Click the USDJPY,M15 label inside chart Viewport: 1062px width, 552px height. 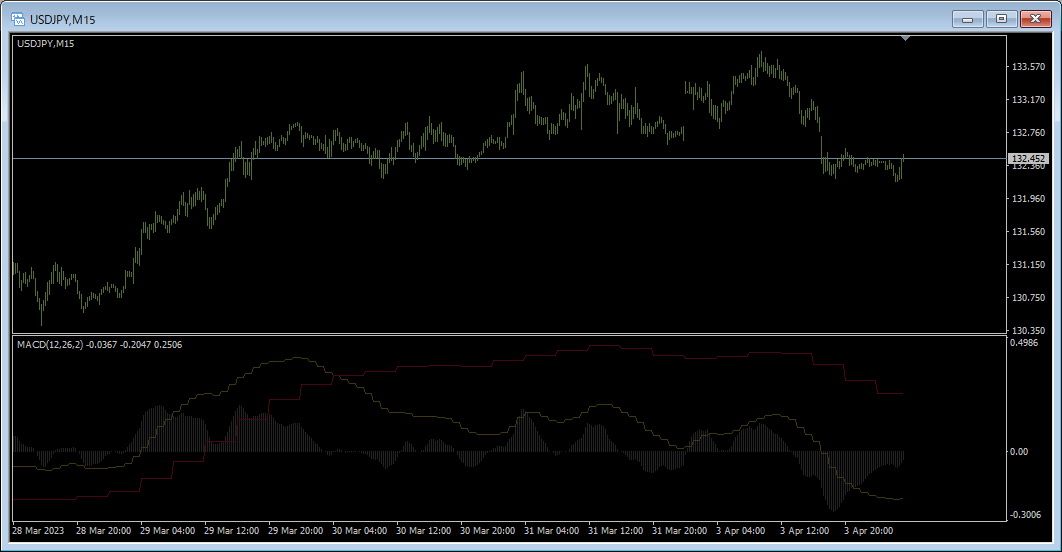45,43
